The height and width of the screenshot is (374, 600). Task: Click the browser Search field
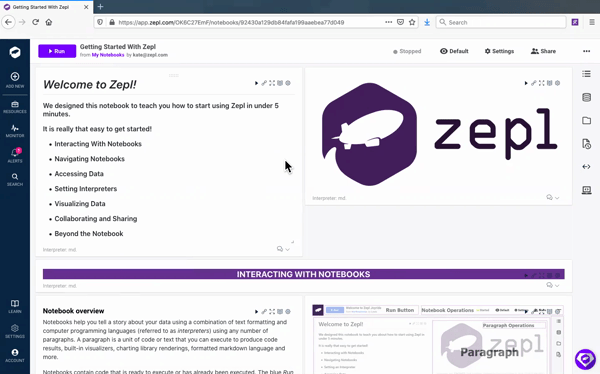[x=501, y=22]
